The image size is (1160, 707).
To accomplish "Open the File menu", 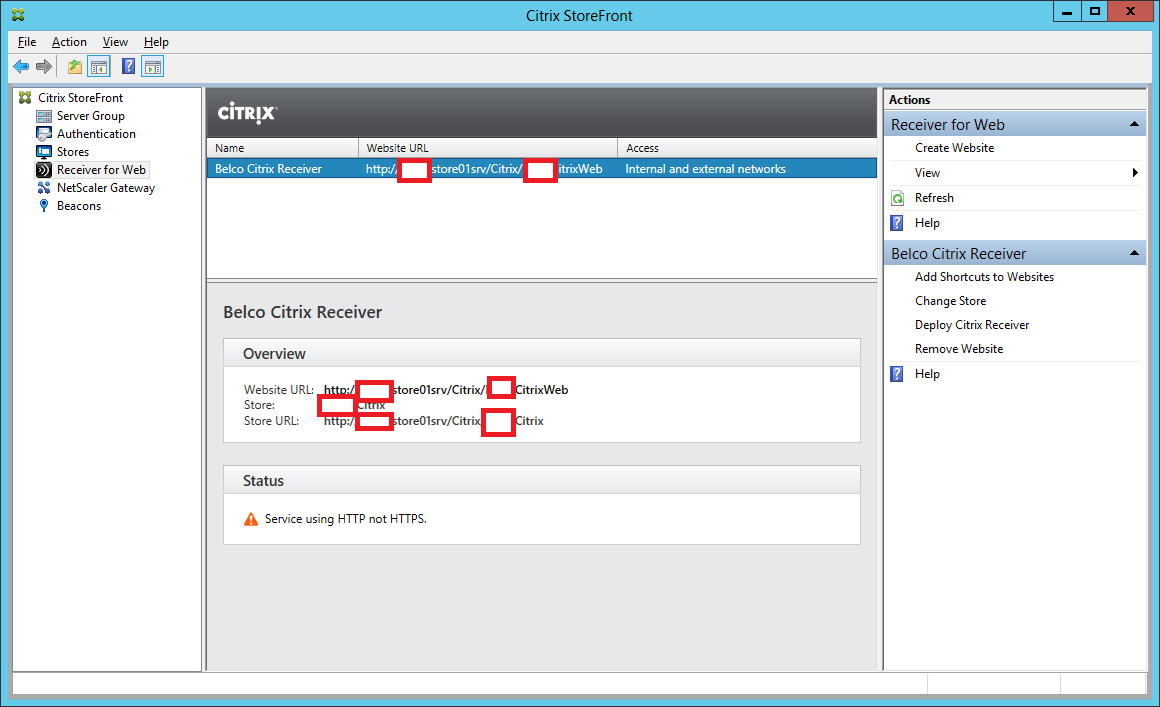I will [27, 42].
